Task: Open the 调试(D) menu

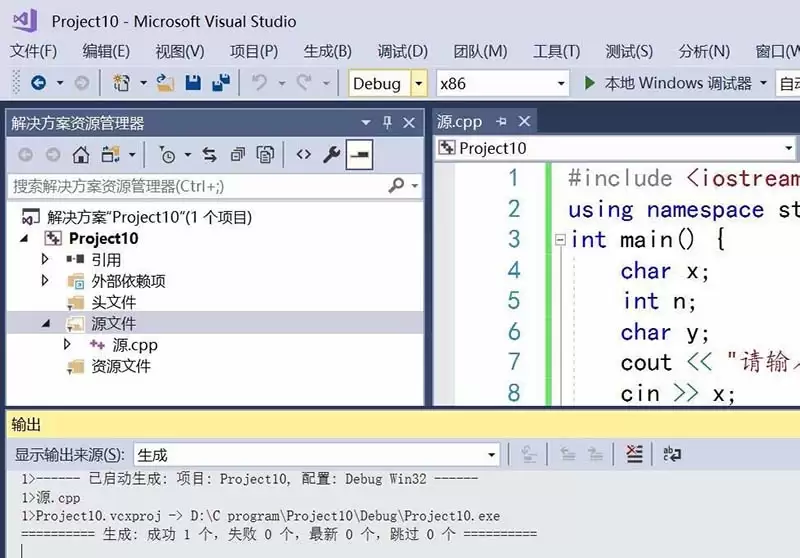Action: click(402, 51)
